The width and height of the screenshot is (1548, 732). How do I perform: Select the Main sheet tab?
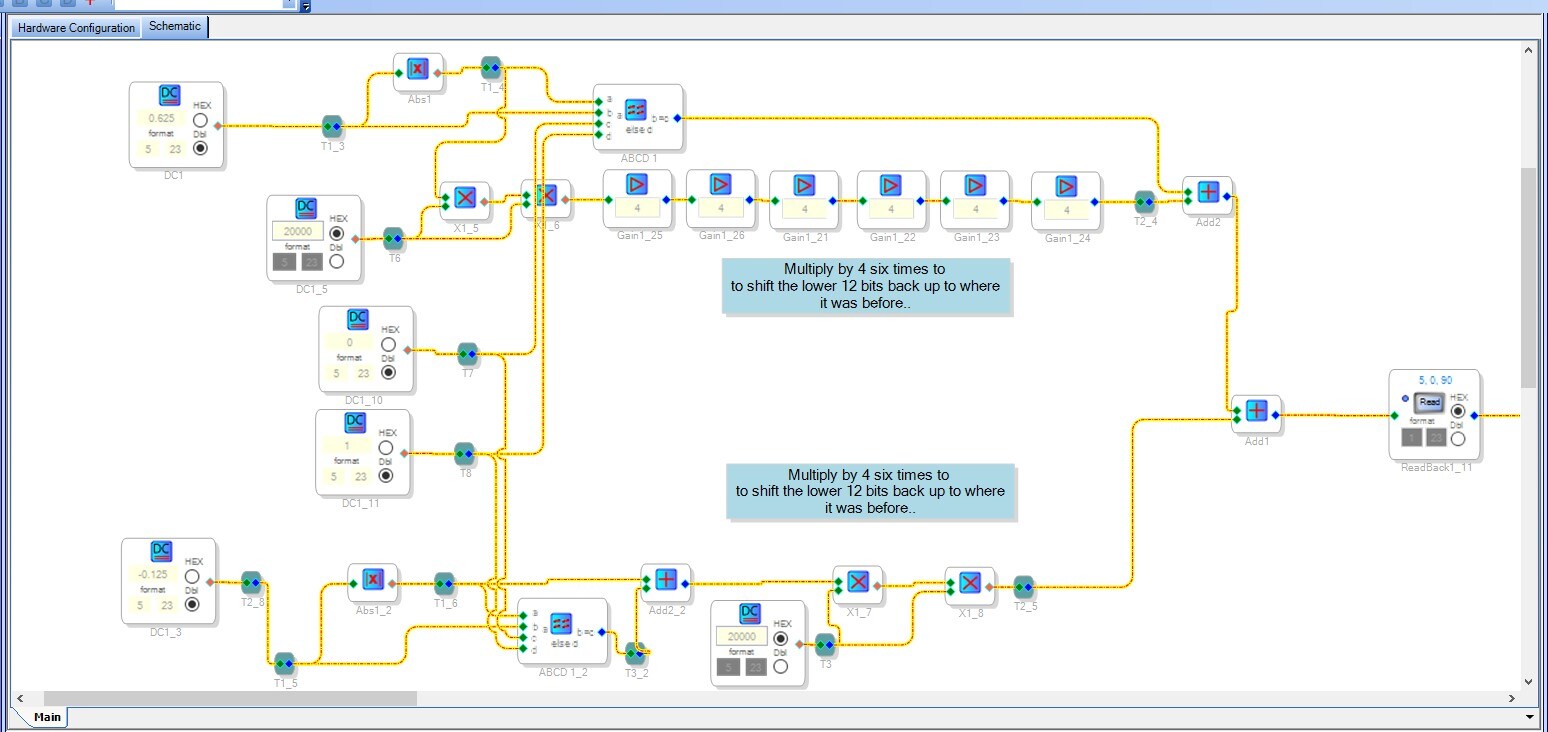click(47, 717)
